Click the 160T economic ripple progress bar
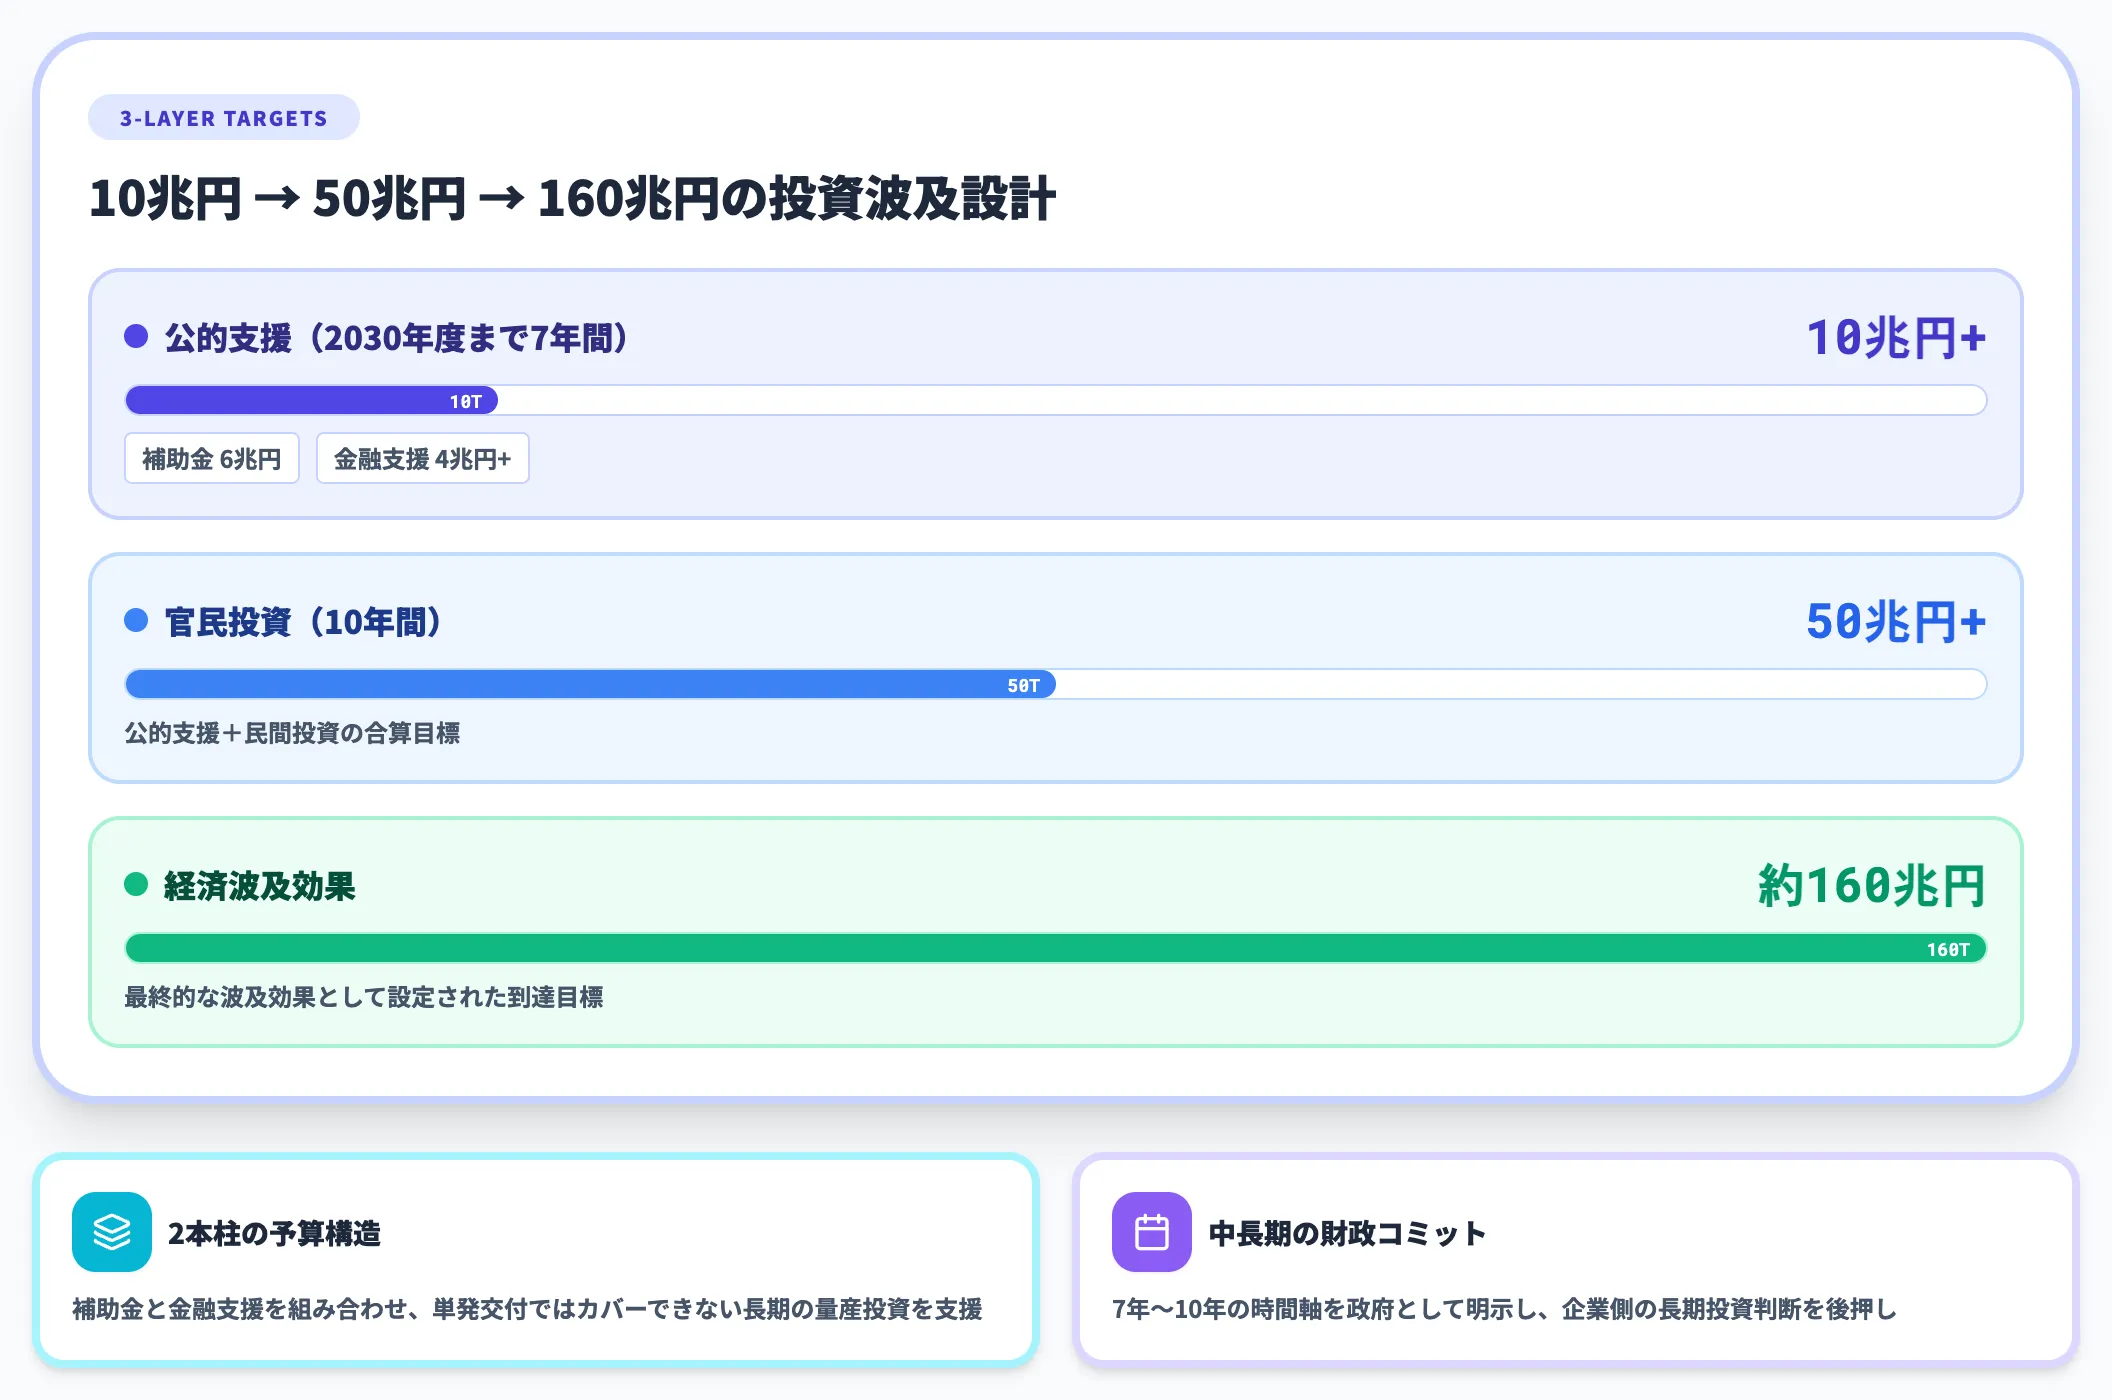 pos(1056,949)
